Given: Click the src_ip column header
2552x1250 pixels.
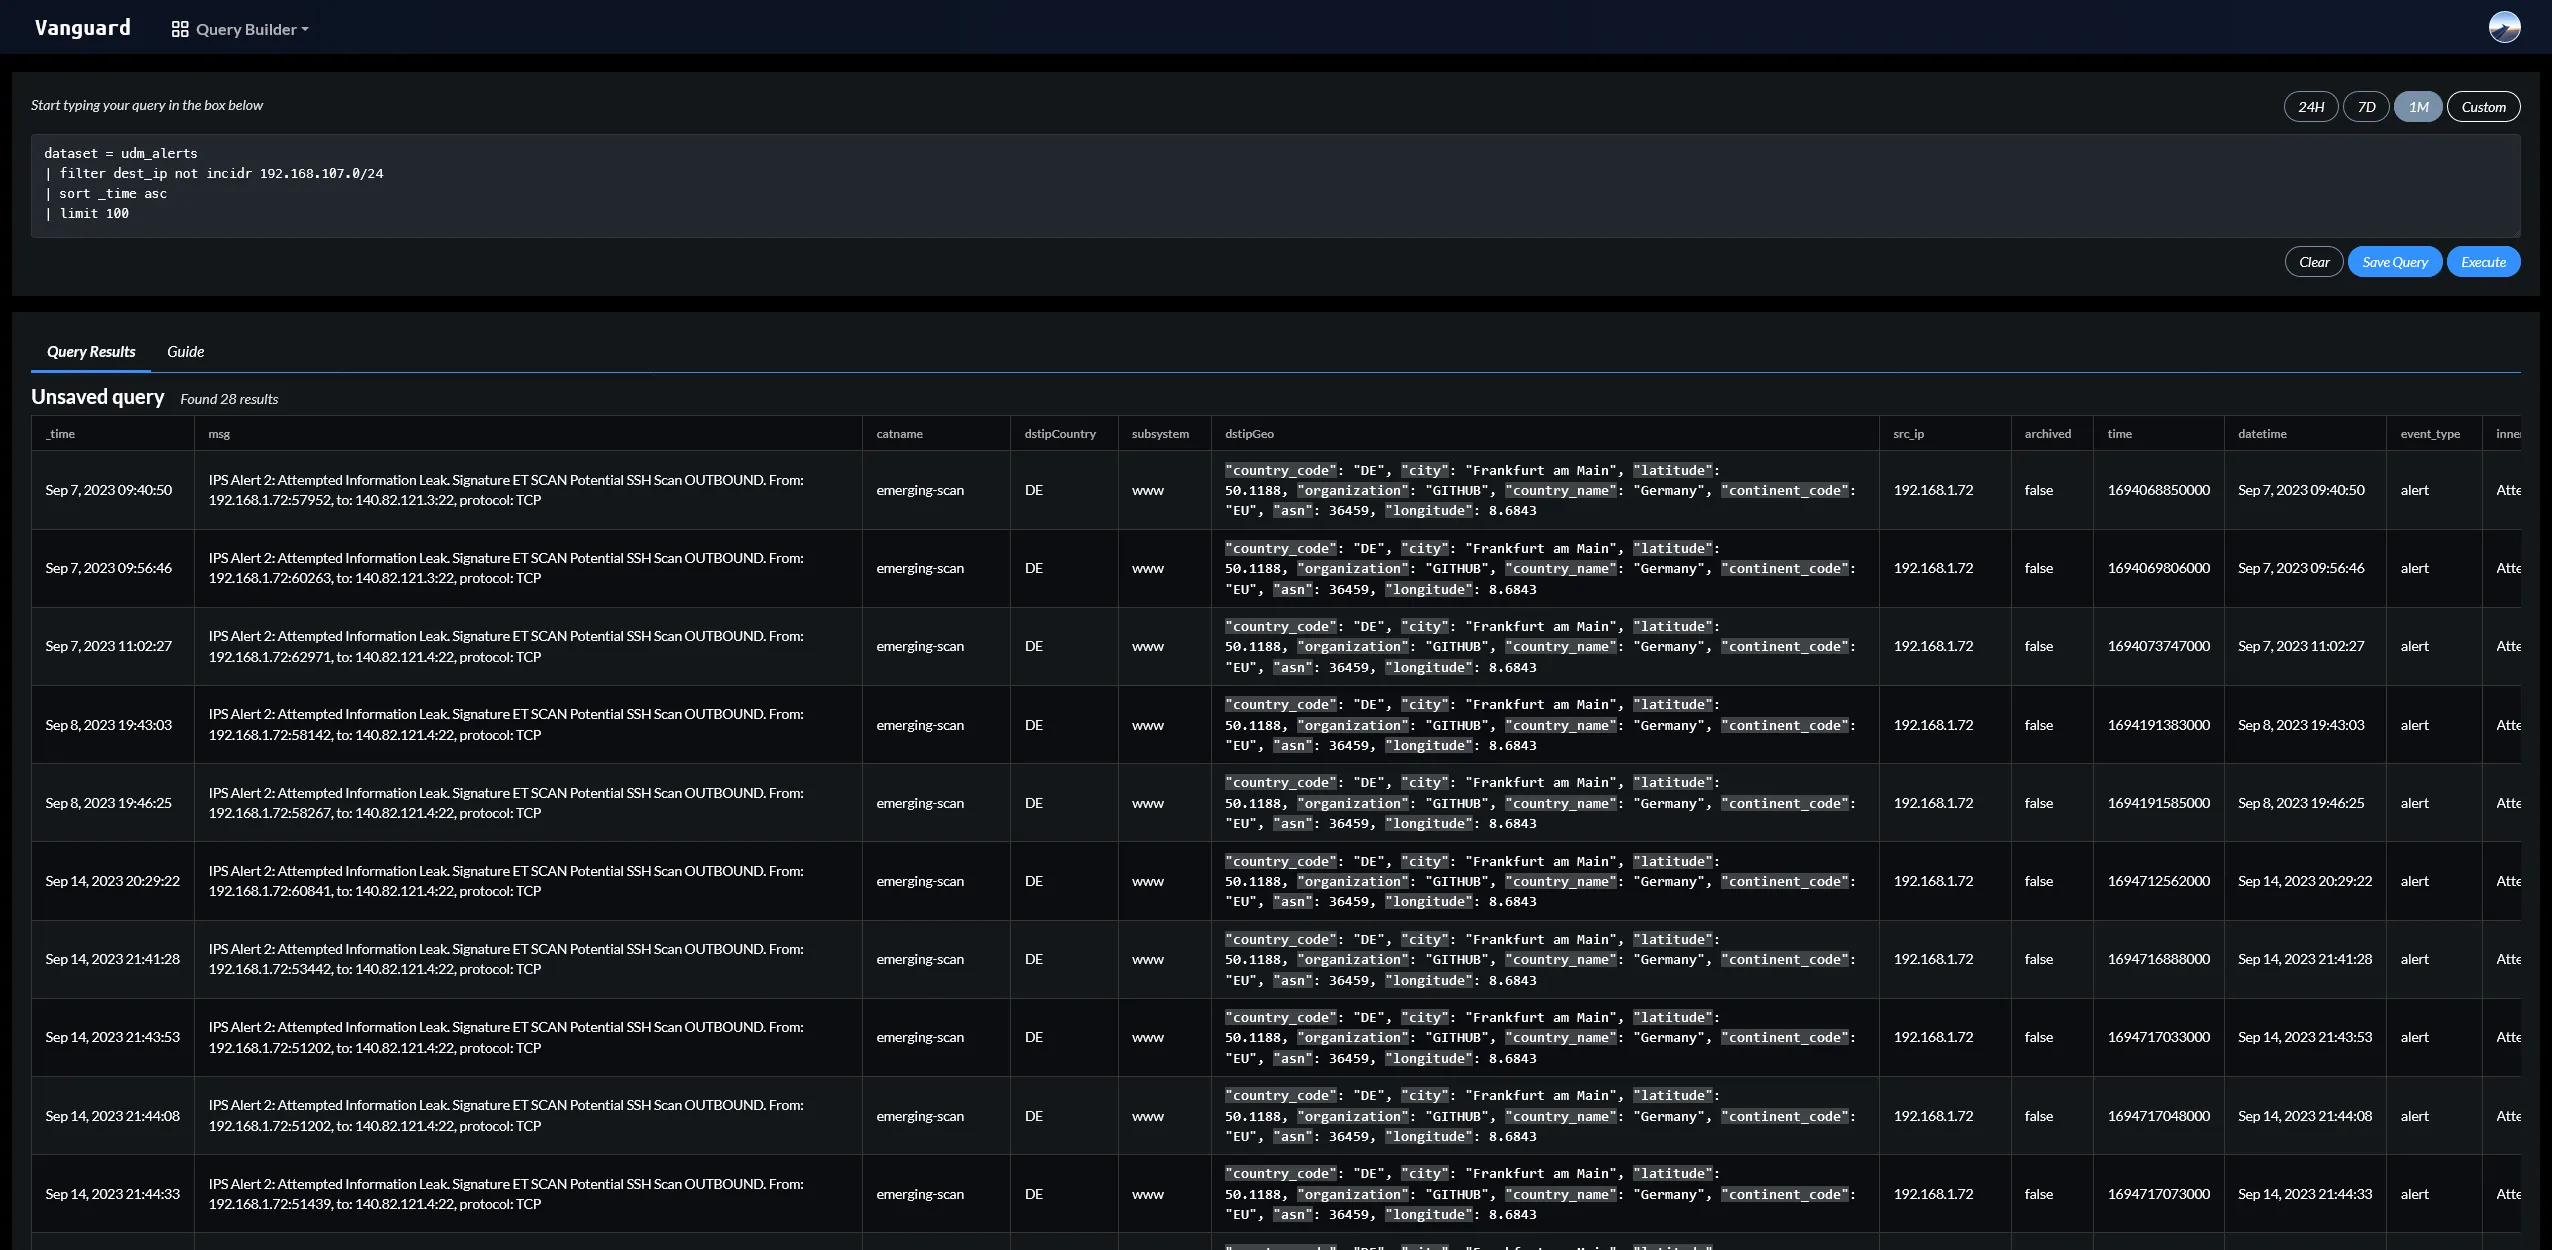Looking at the screenshot, I should pos(1908,434).
